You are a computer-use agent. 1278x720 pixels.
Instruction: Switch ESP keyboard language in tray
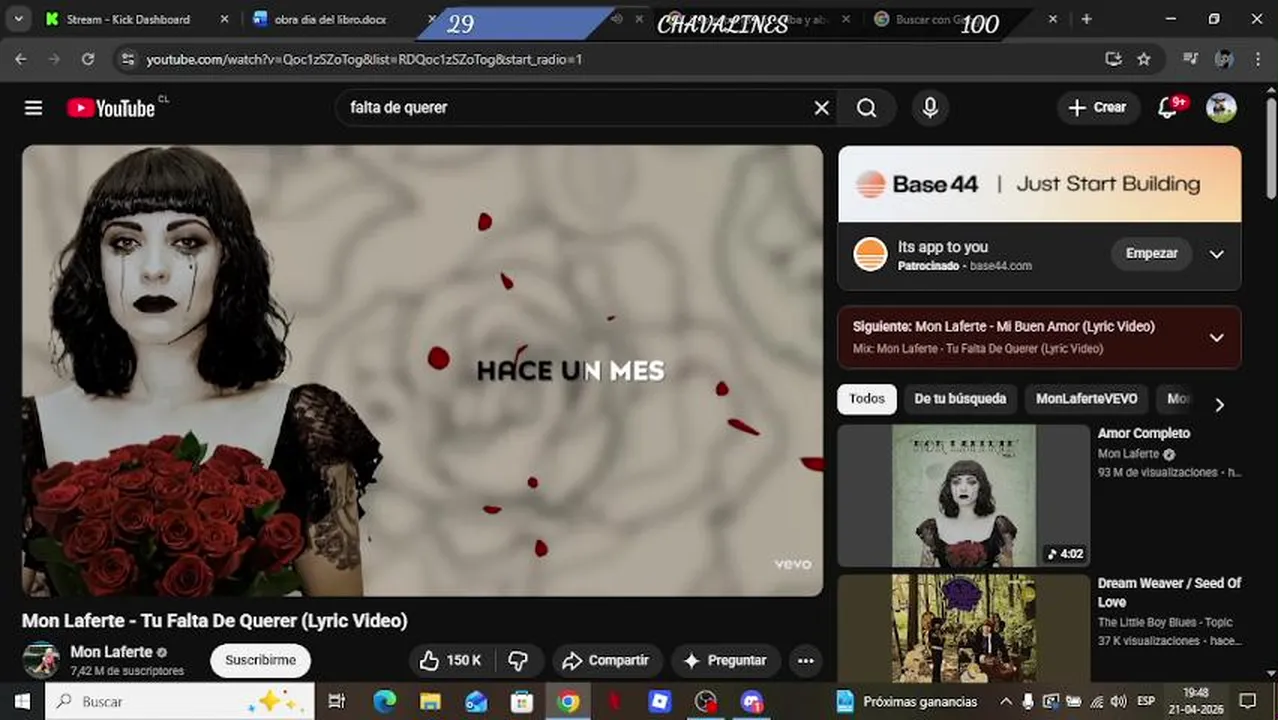(1146, 702)
